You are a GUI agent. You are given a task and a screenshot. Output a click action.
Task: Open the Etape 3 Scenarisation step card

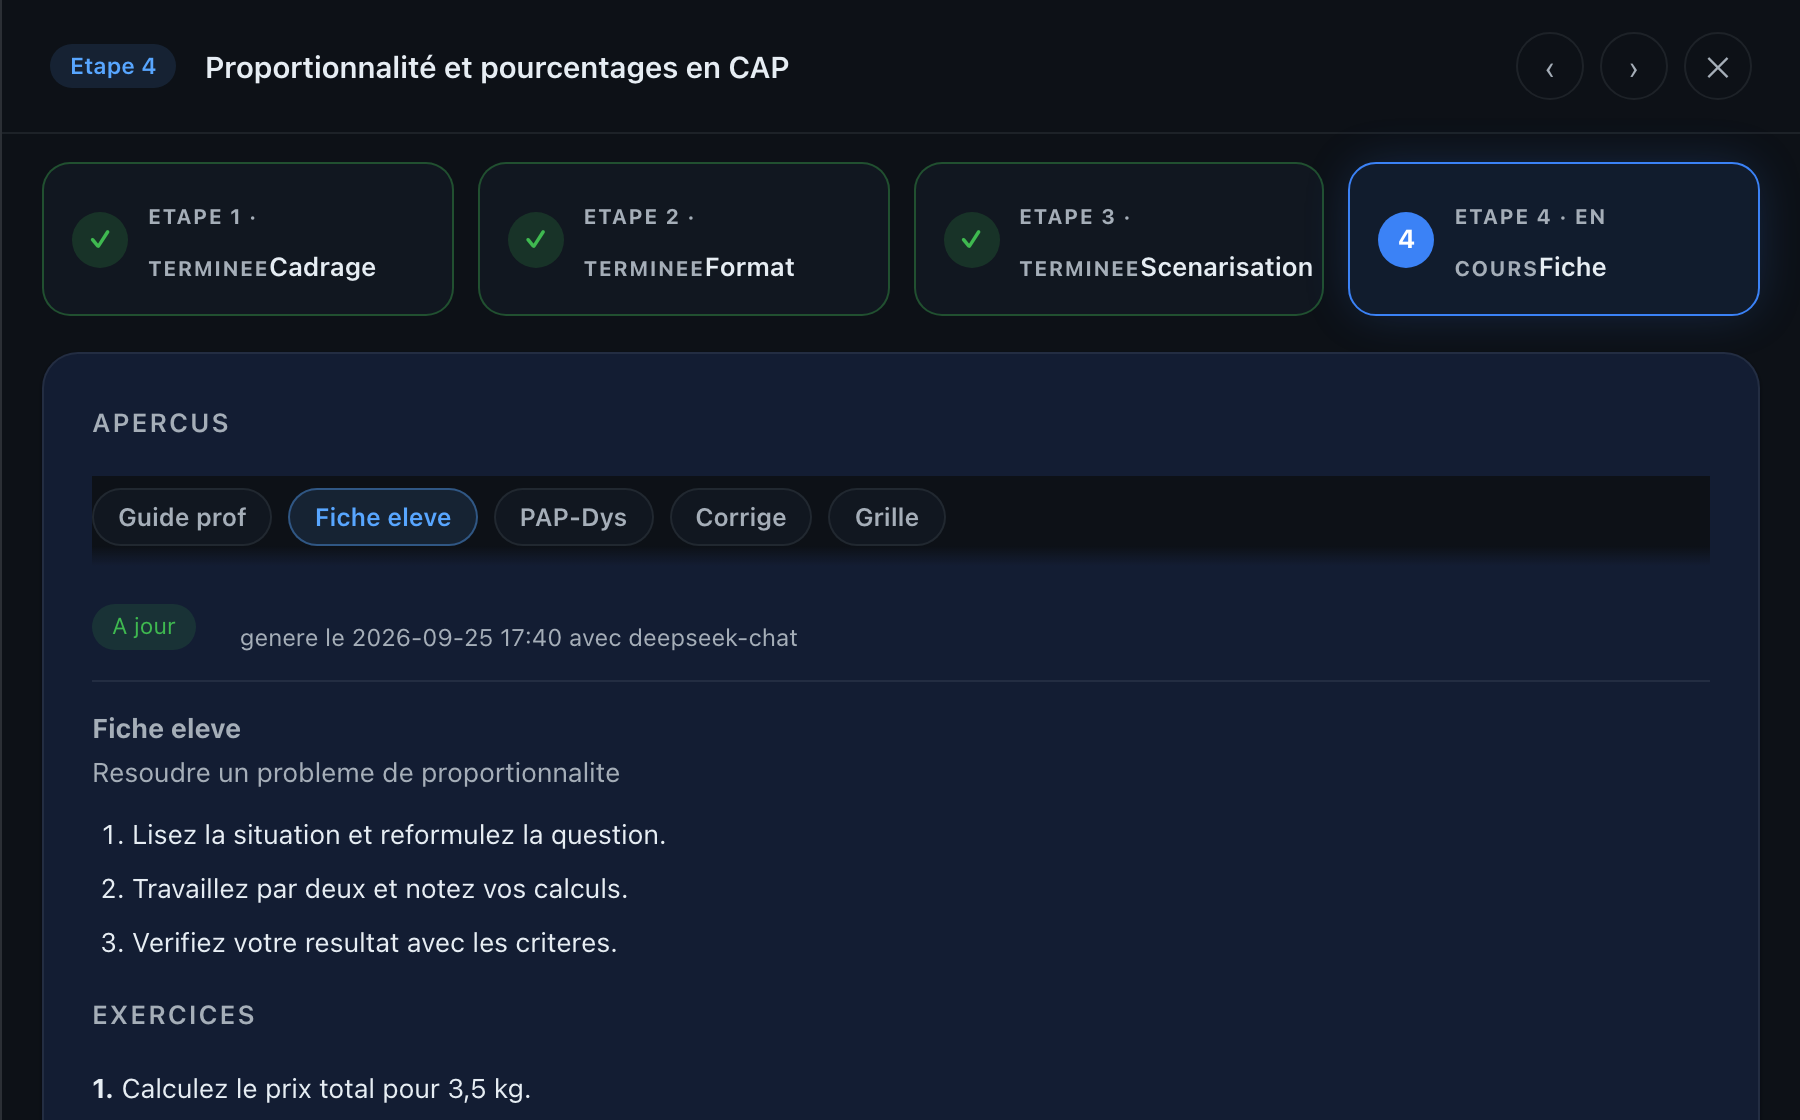point(1119,239)
